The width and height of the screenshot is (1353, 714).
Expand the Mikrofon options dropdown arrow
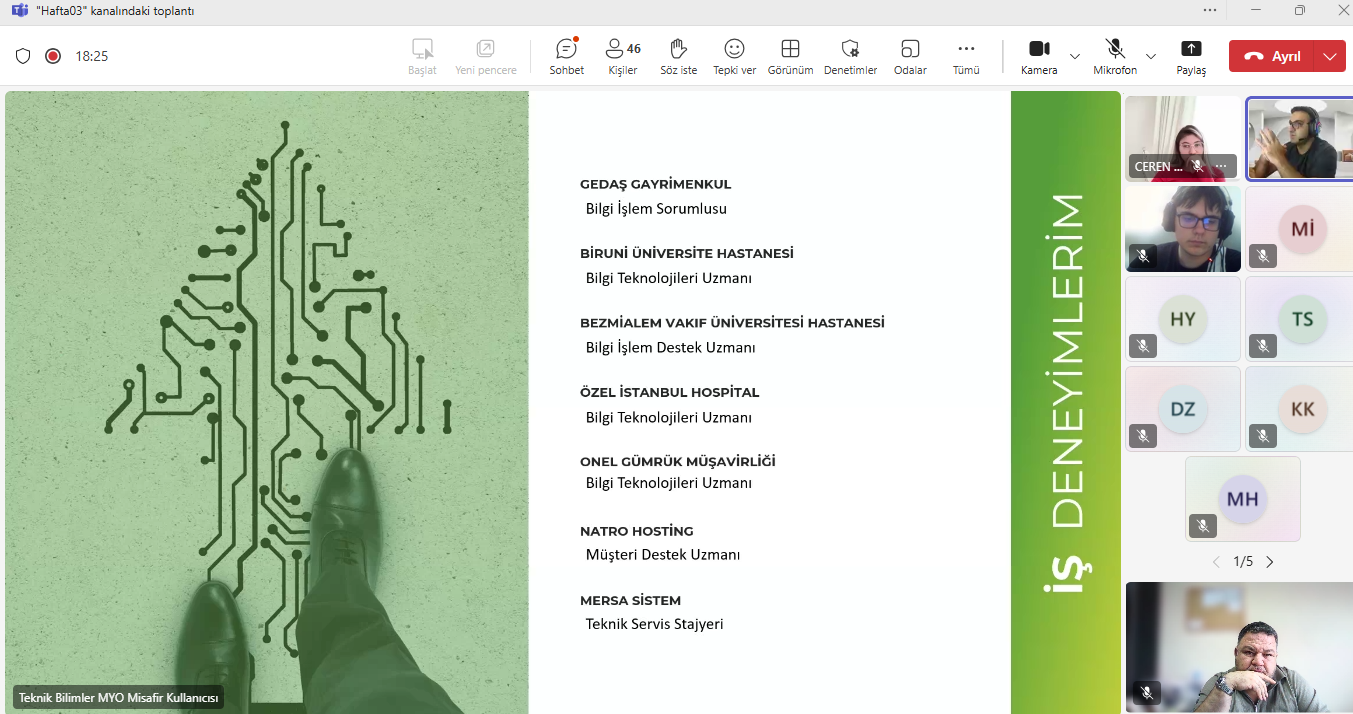(1151, 56)
